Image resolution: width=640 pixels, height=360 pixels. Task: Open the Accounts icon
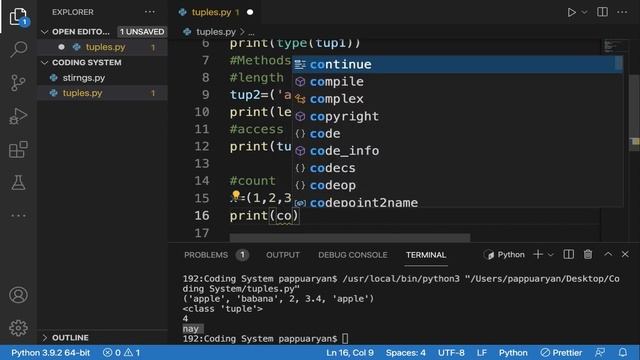tap(18, 295)
